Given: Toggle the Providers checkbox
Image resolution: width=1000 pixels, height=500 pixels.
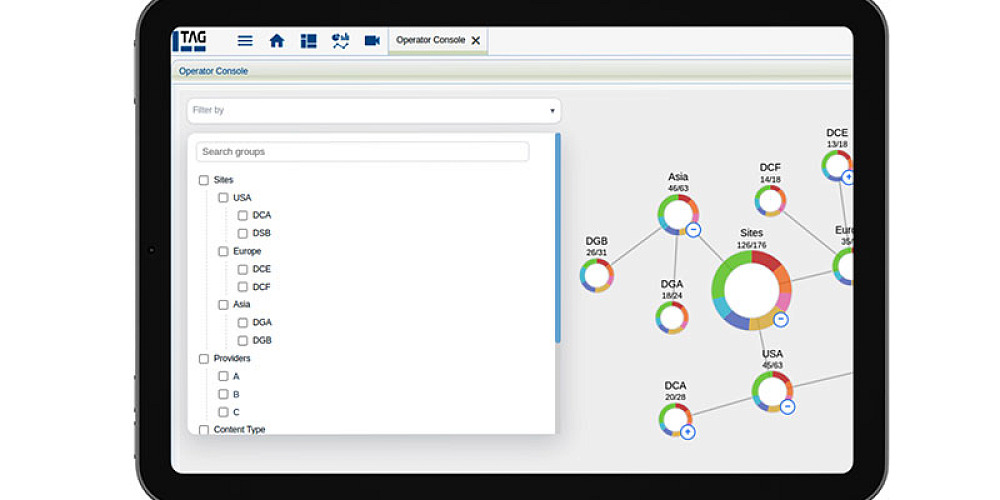Looking at the screenshot, I should coord(204,358).
